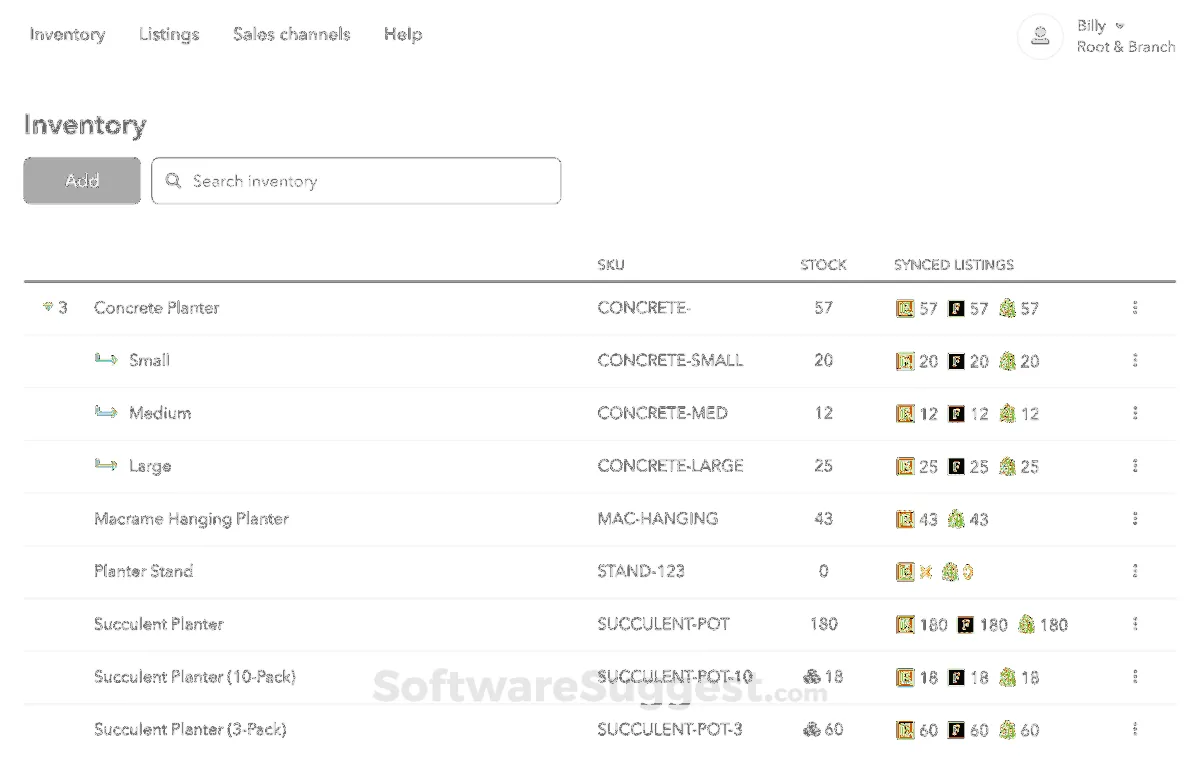1200x768 pixels.
Task: Collapse the Concrete Planter variants
Action: [x=48, y=308]
